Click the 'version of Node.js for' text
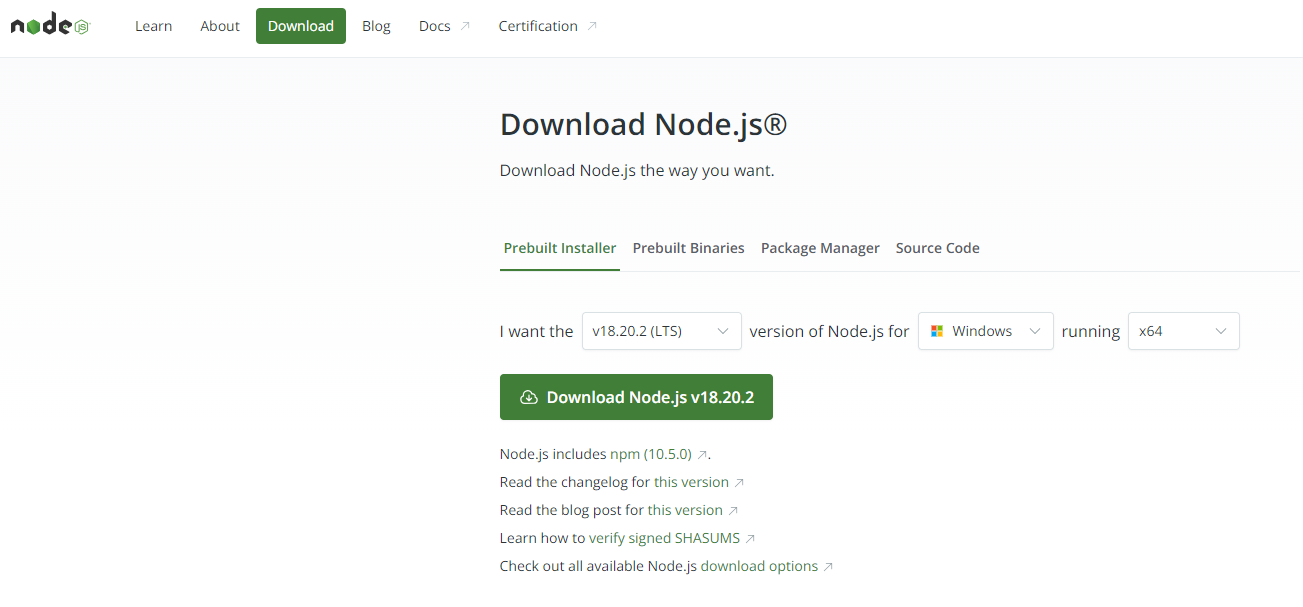Screen dimensions: 1303x607 830,331
